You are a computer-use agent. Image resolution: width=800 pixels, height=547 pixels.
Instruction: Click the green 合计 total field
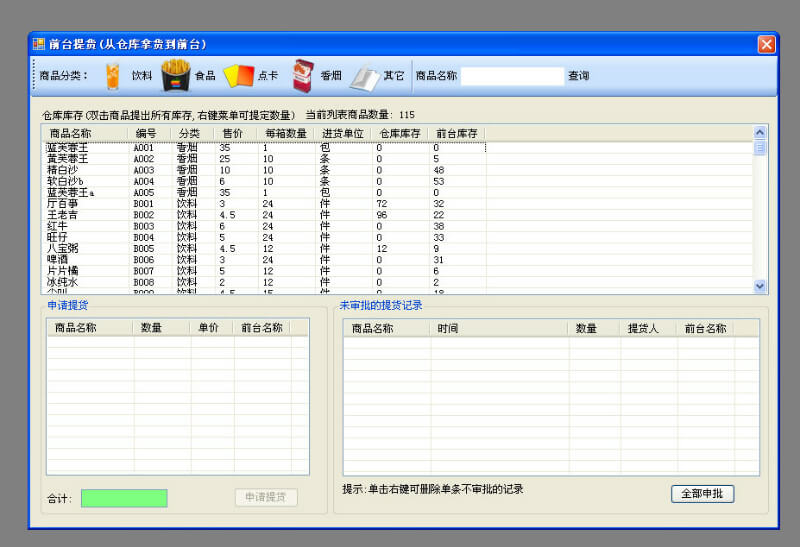(124, 498)
